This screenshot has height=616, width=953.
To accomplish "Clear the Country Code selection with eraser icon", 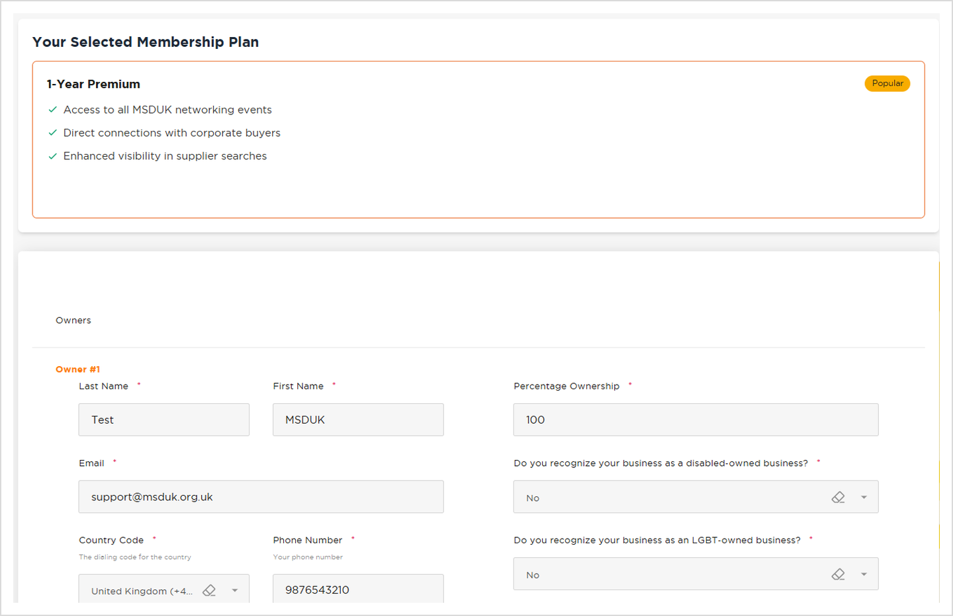I will [209, 590].
